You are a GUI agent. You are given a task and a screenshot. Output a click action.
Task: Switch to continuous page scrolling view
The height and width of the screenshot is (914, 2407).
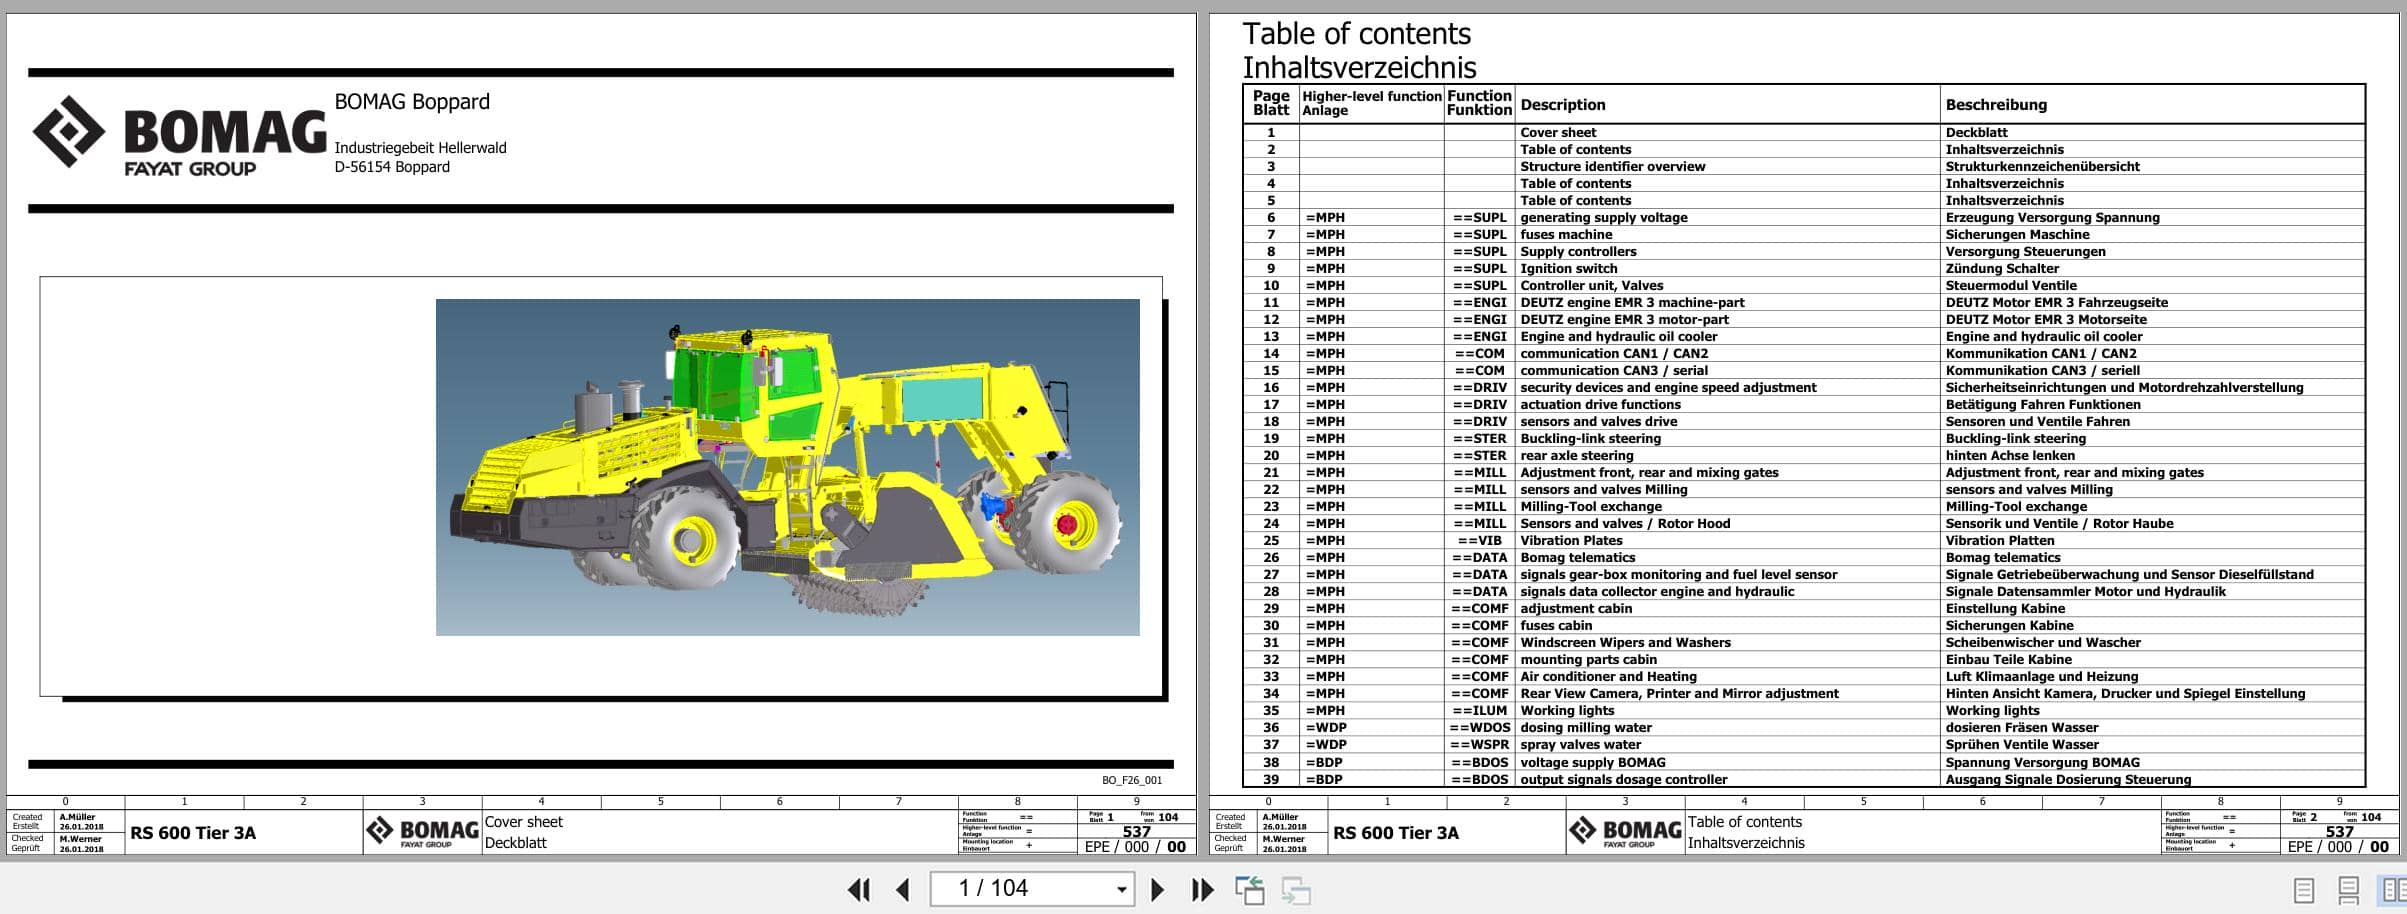[2349, 890]
